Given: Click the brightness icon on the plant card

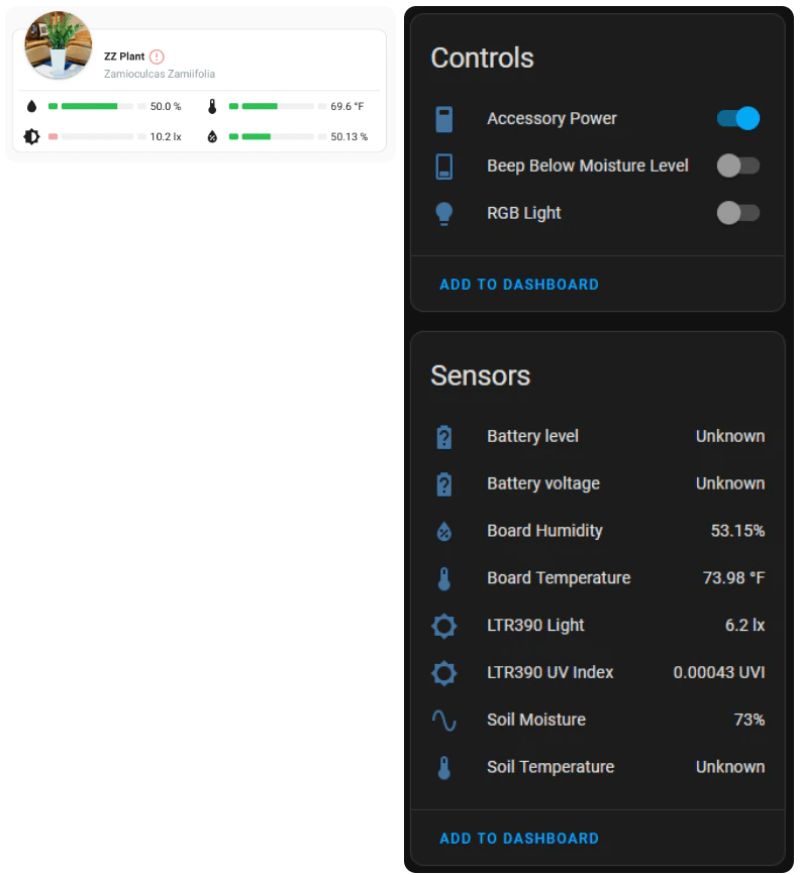Looking at the screenshot, I should click(31, 136).
